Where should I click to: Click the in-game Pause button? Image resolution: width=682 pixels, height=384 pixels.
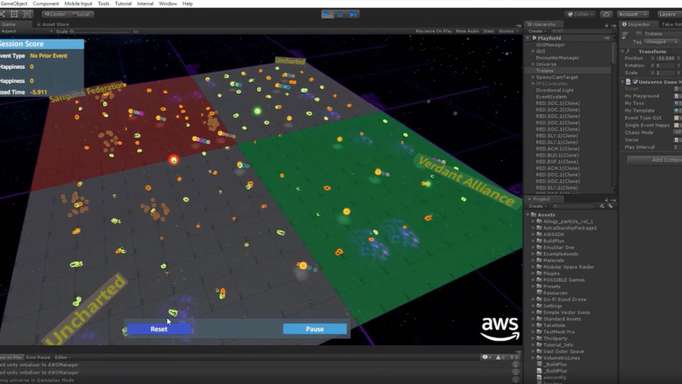(x=314, y=329)
